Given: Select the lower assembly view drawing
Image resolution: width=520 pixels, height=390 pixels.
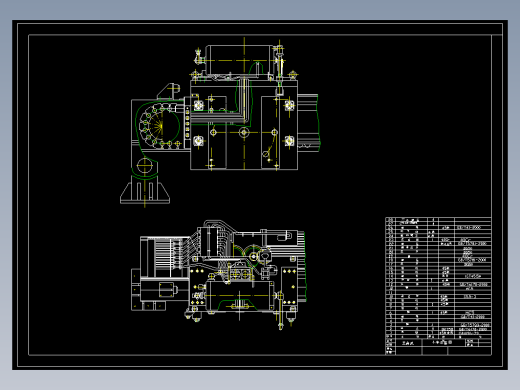Looking at the screenshot, I should point(219,275).
